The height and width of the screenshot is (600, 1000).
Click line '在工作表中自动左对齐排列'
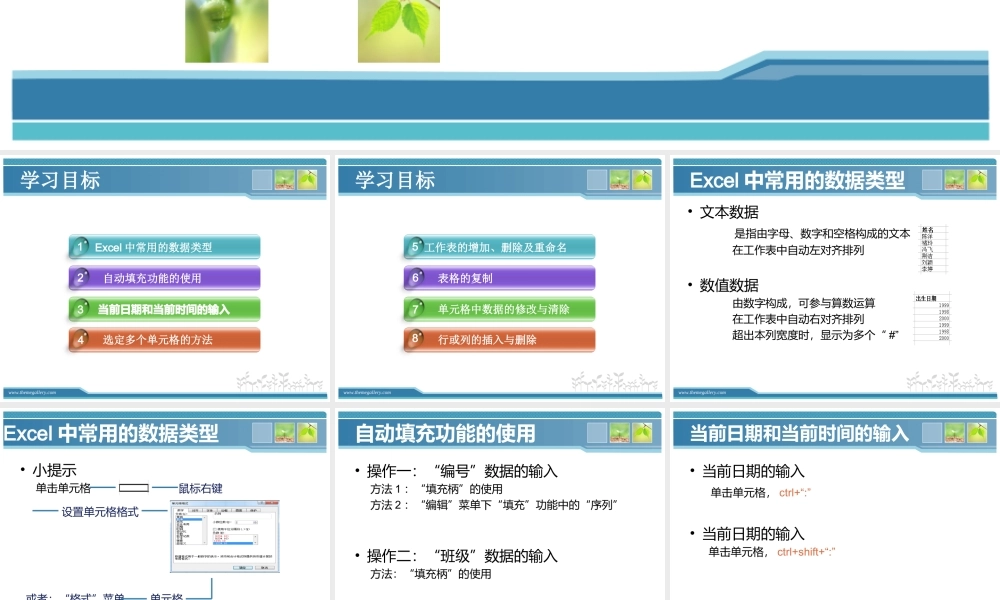(x=798, y=251)
